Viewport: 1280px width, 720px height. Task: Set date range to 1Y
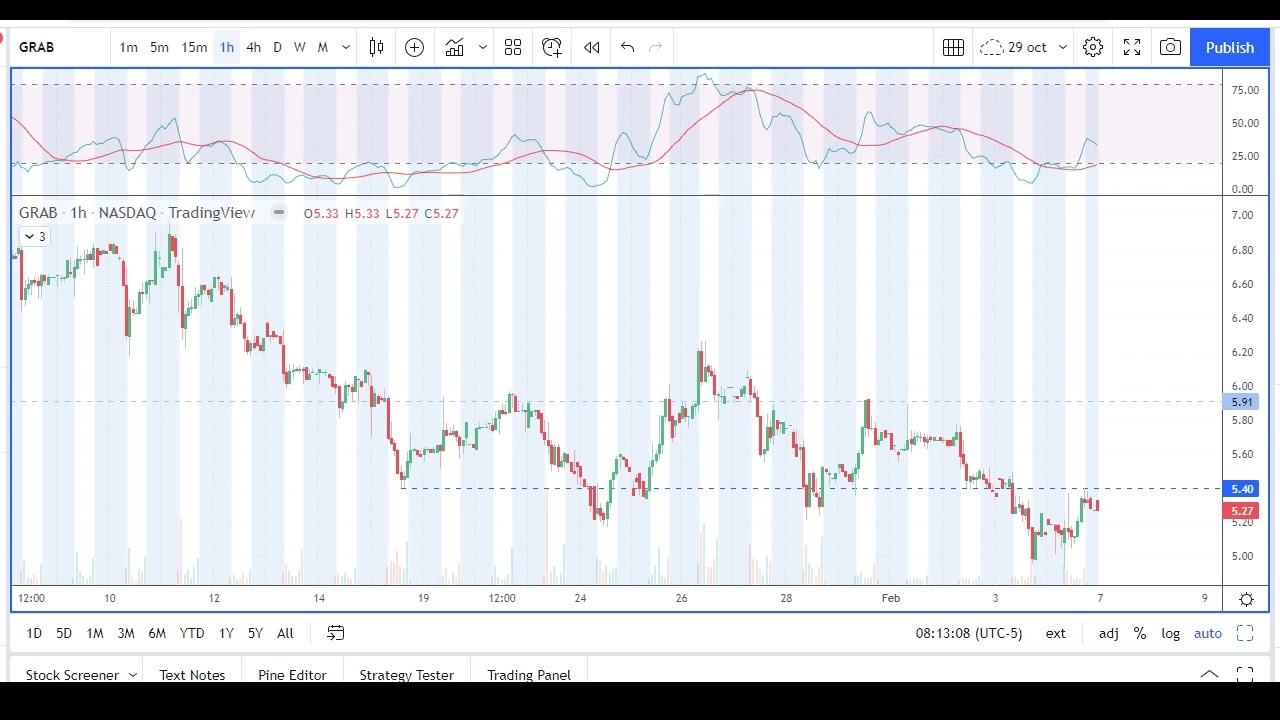point(226,633)
